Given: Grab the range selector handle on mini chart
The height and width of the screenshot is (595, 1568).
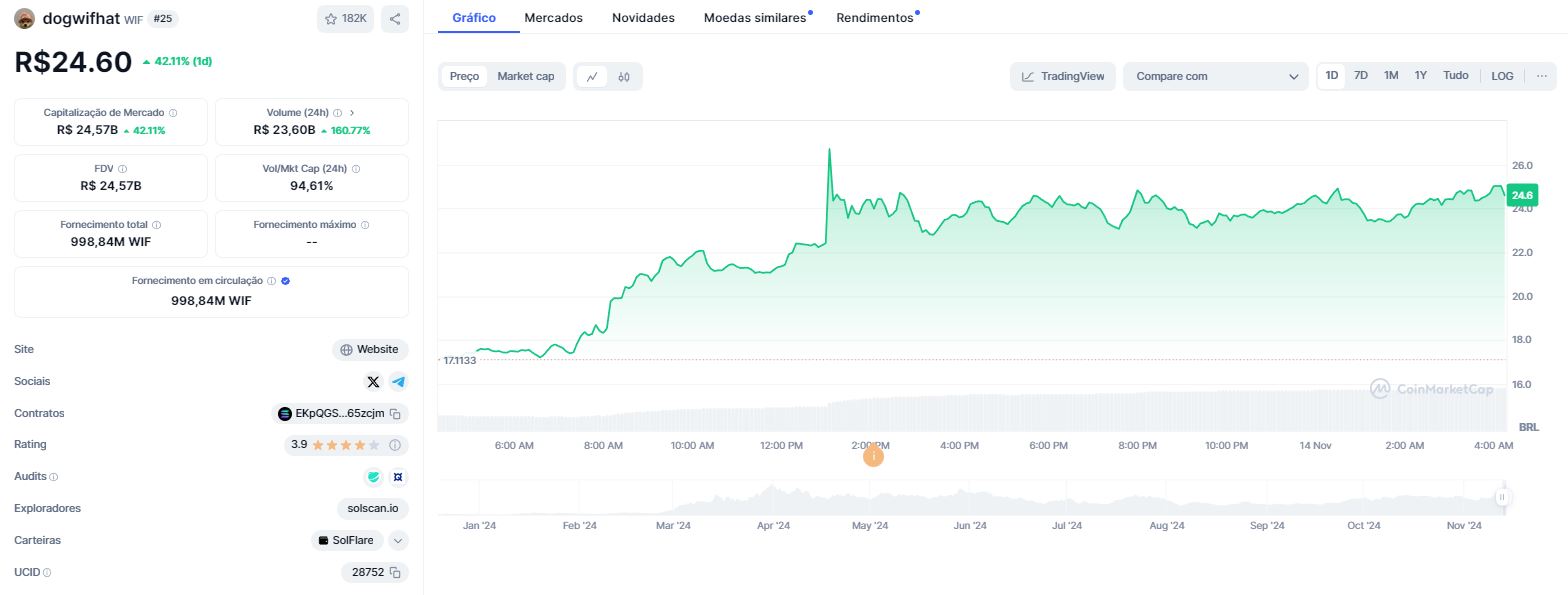Looking at the screenshot, I should [x=1501, y=497].
